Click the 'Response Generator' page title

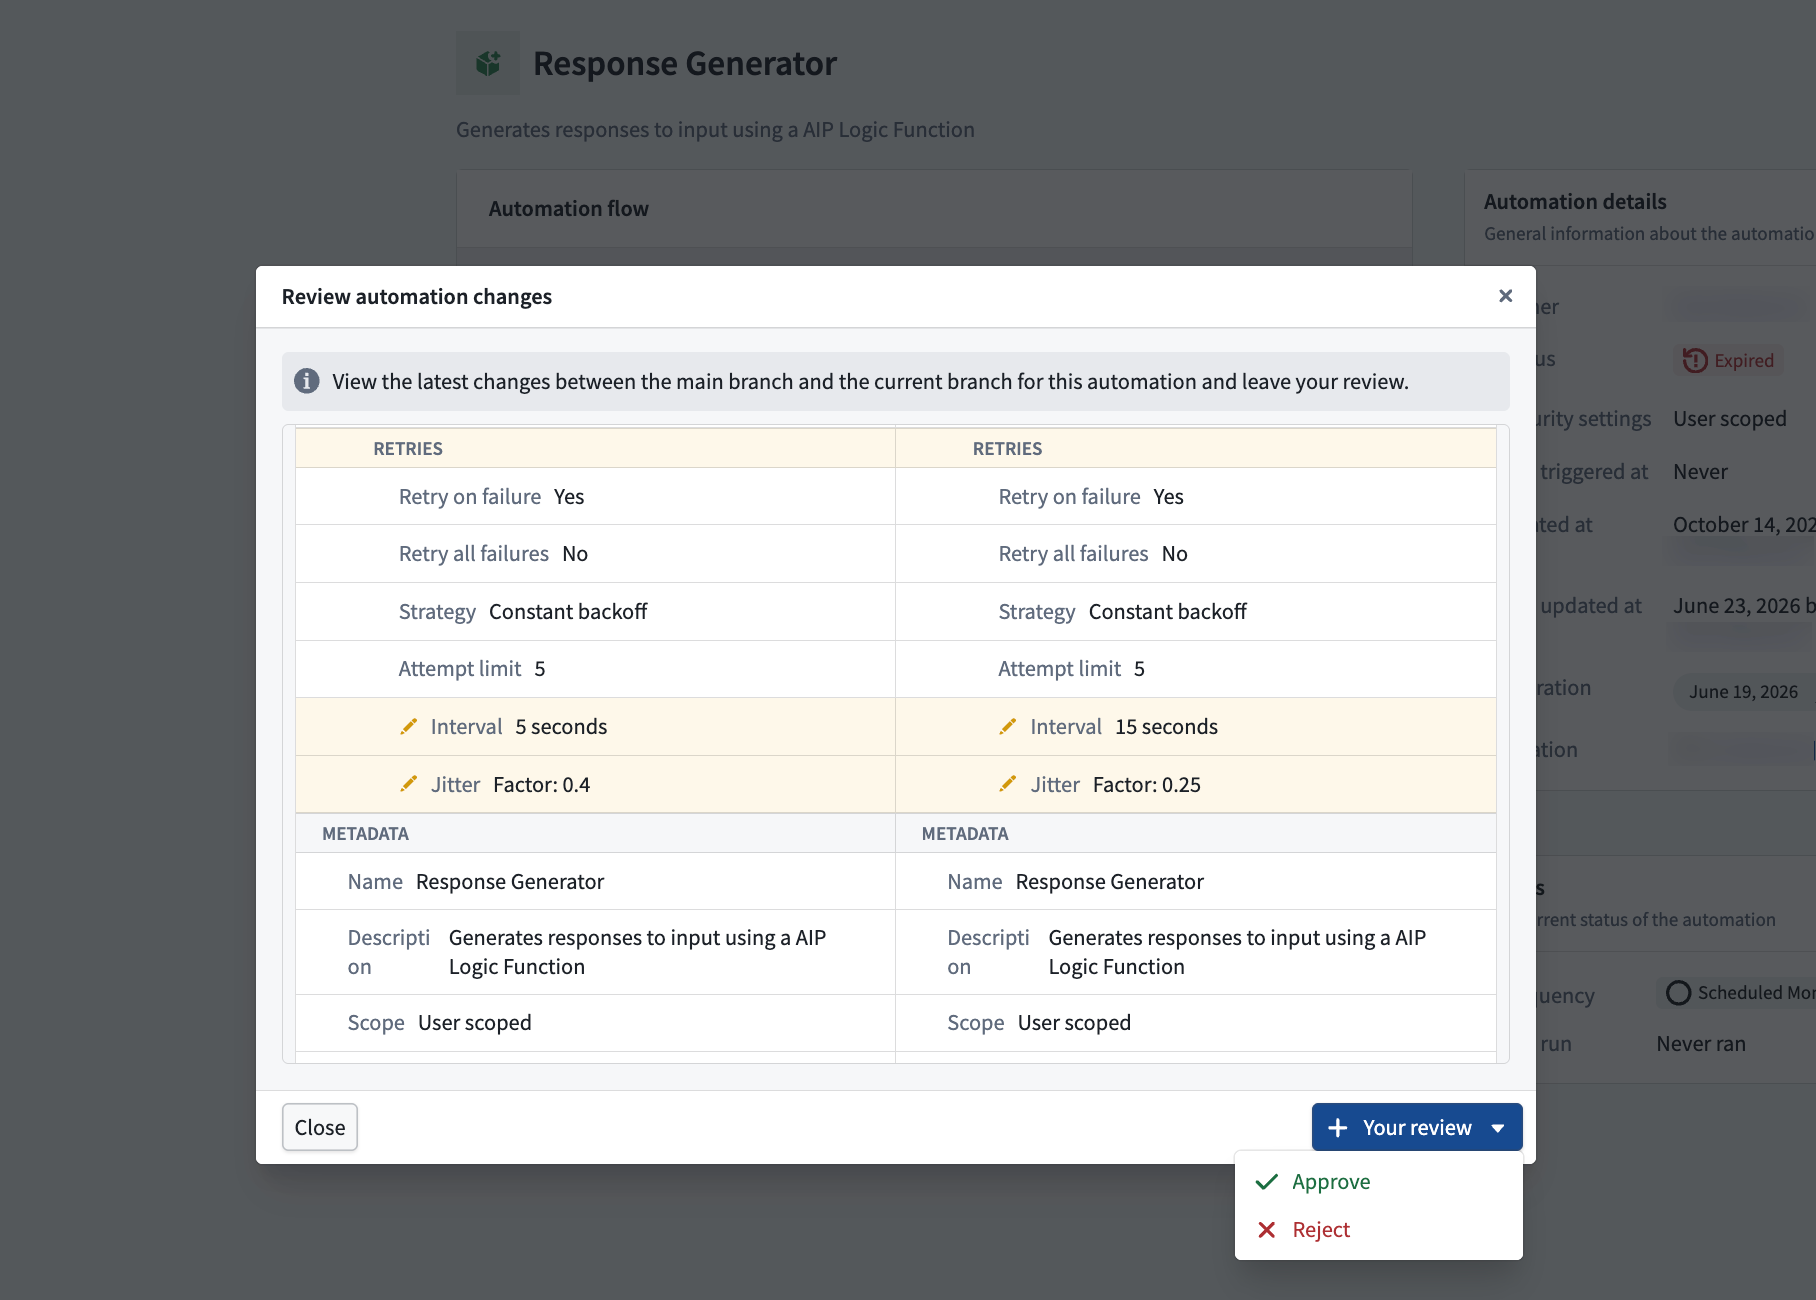(685, 63)
